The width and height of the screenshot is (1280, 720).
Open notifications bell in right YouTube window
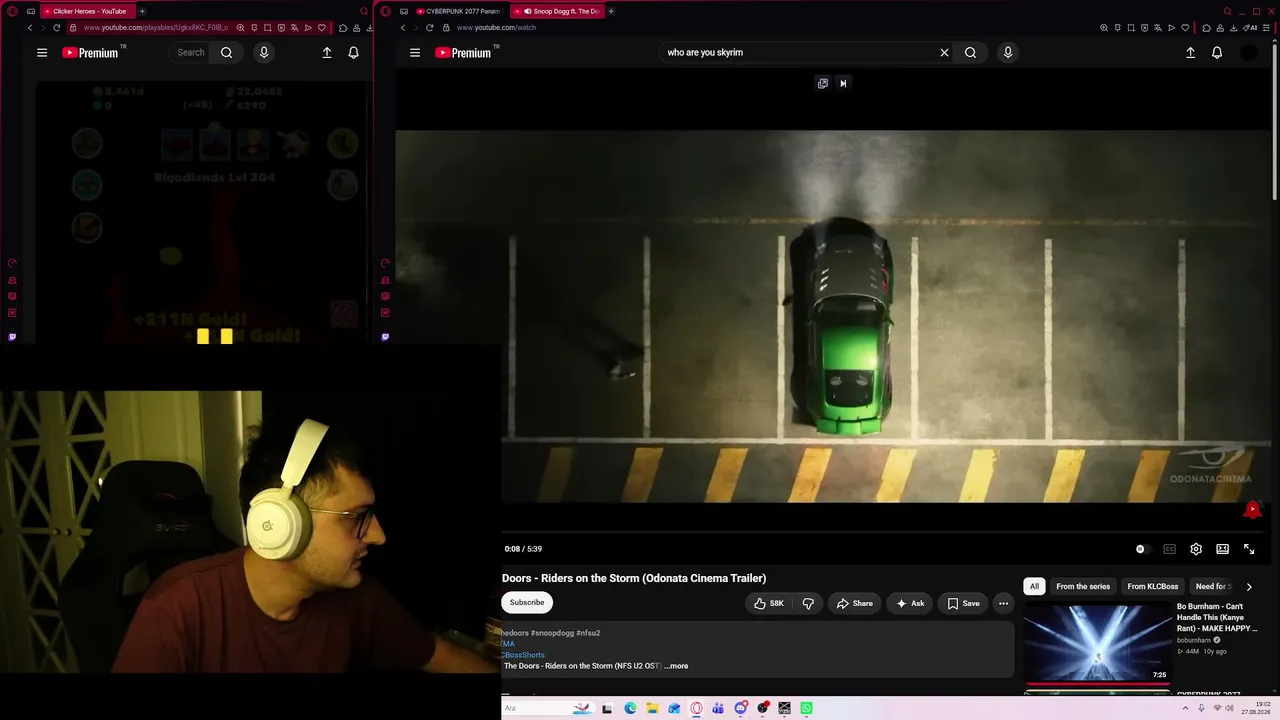pyautogui.click(x=1217, y=53)
